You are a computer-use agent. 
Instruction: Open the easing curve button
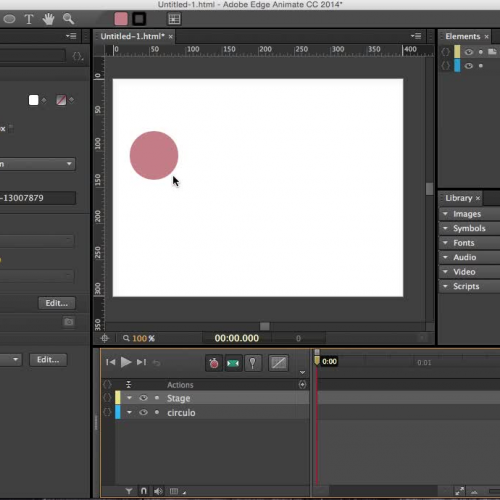pos(278,363)
